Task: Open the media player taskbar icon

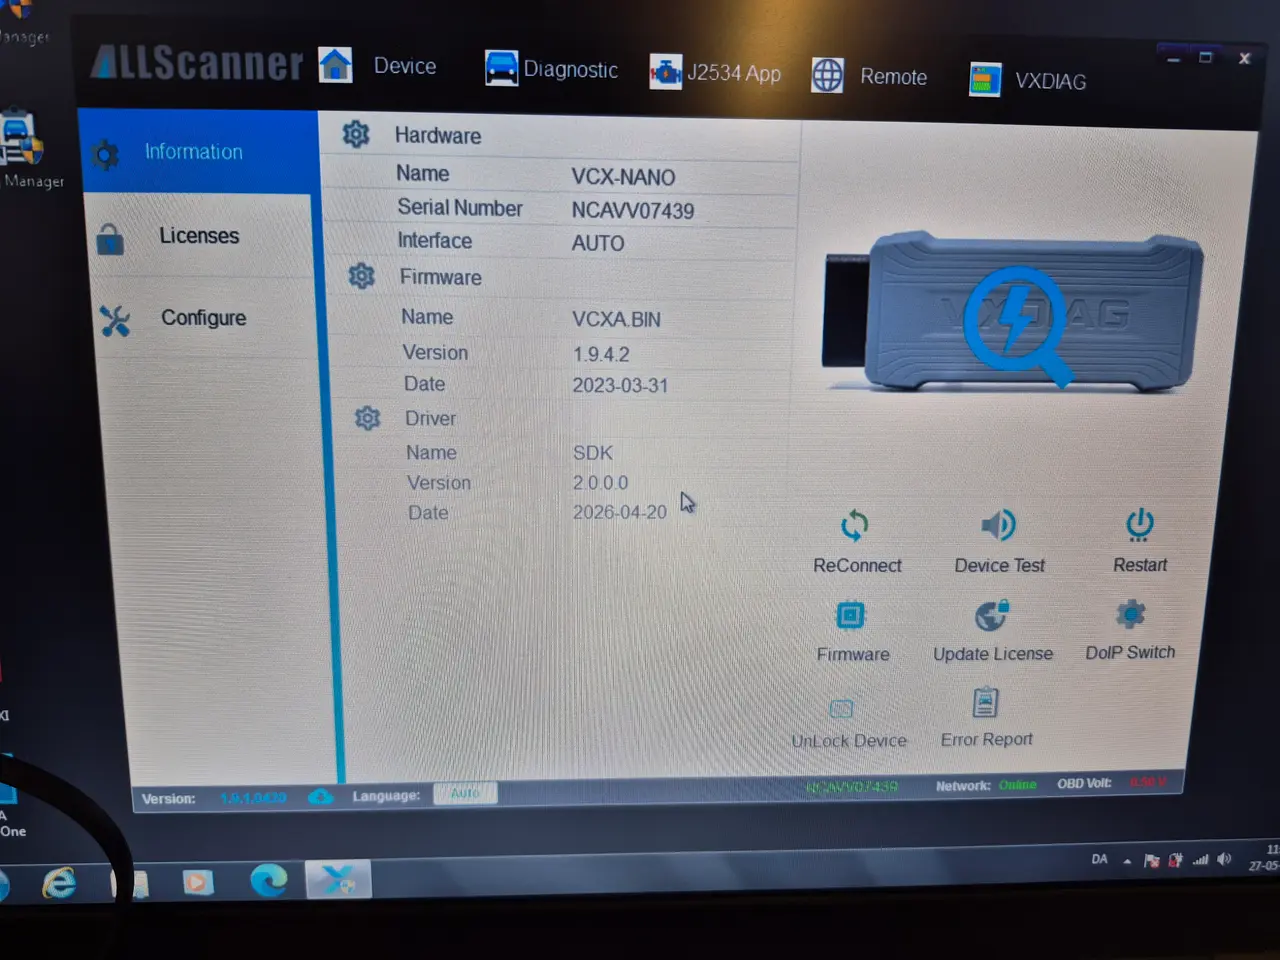Action: point(197,882)
